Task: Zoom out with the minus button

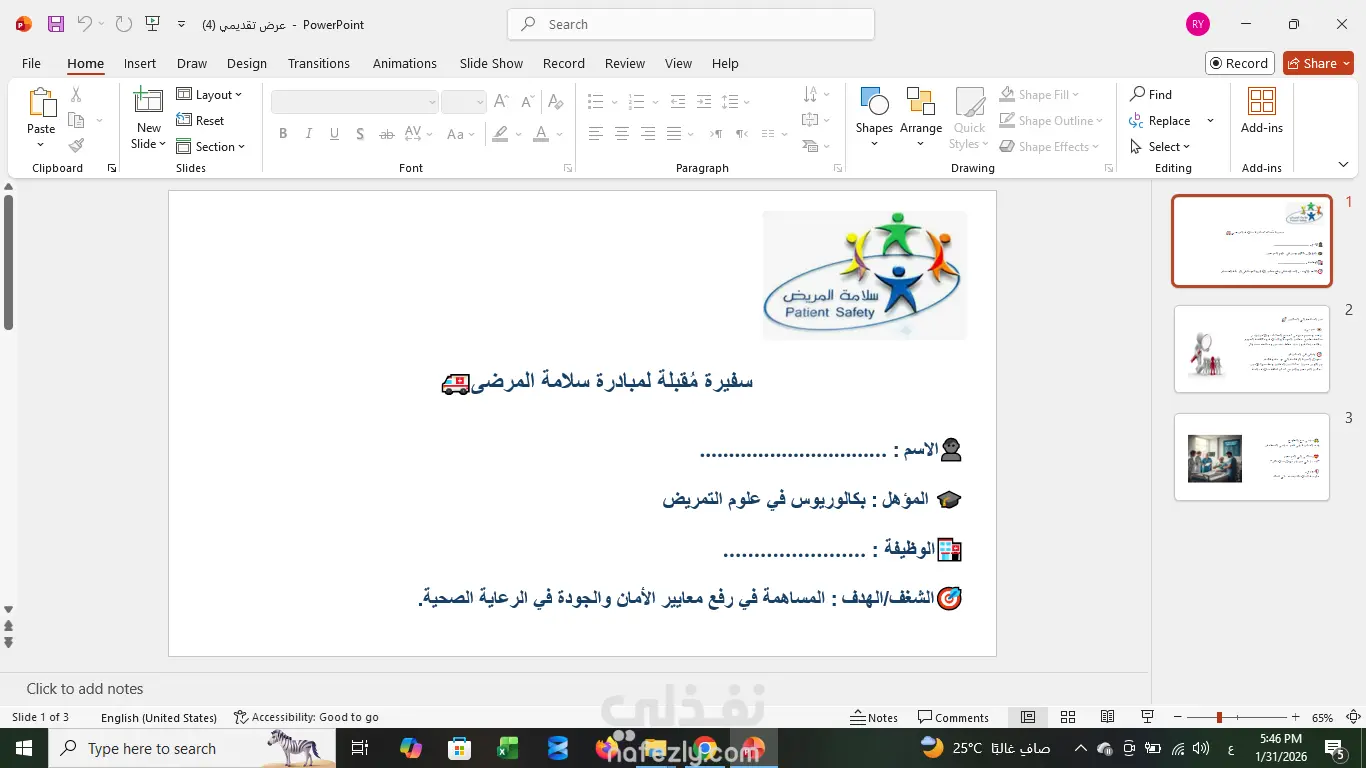Action: click(1177, 717)
